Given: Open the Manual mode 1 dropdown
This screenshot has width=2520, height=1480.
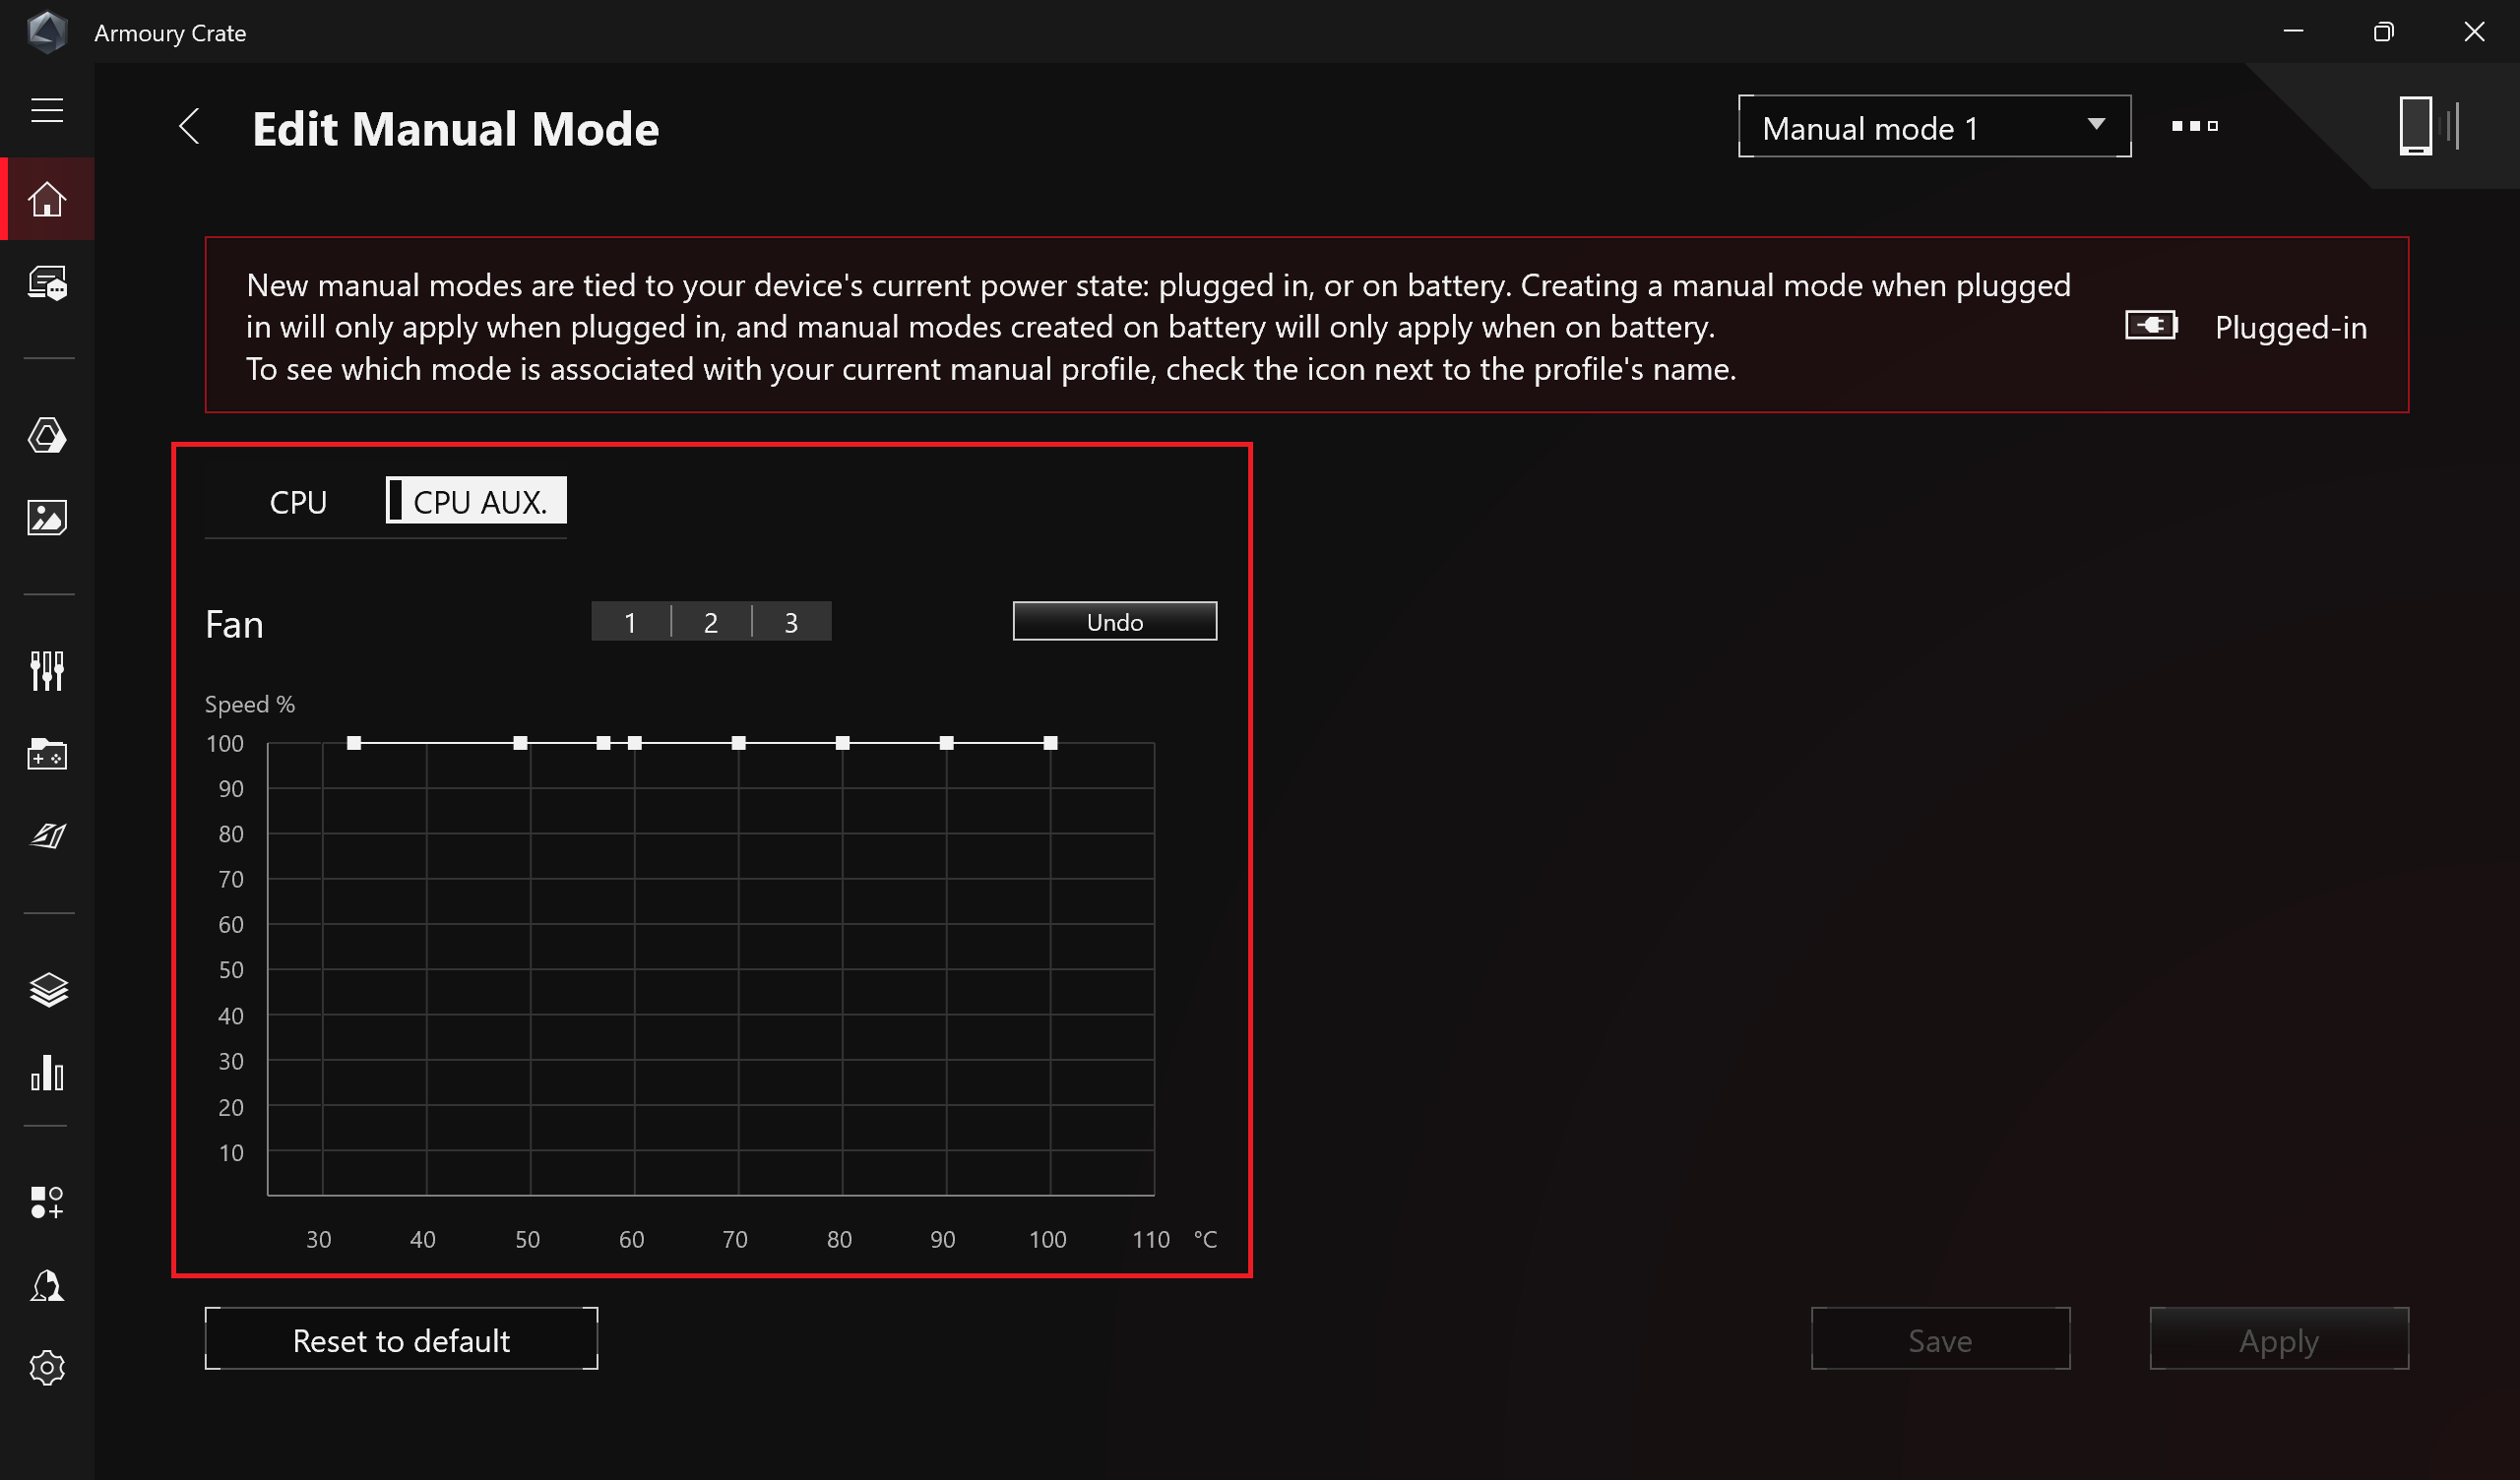Looking at the screenshot, I should click(1934, 126).
